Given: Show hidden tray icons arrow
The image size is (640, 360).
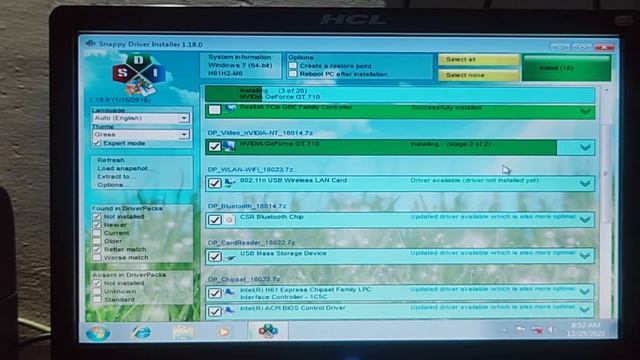Looking at the screenshot, I should point(504,329).
